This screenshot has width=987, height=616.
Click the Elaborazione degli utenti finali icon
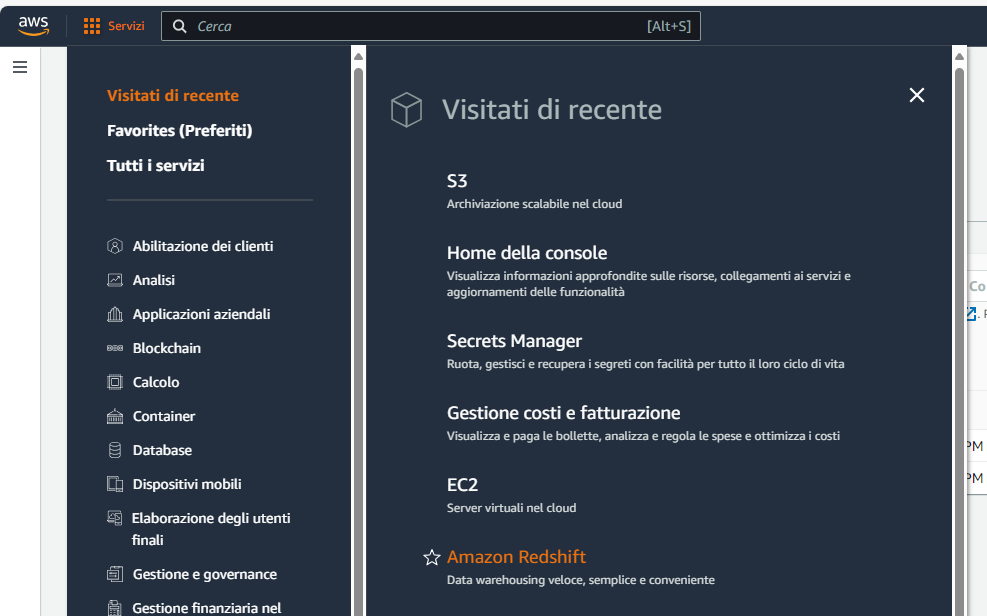pyautogui.click(x=115, y=518)
